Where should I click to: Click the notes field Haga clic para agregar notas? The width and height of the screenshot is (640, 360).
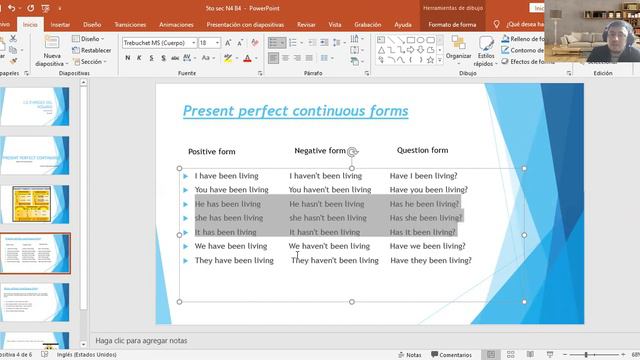tap(141, 340)
